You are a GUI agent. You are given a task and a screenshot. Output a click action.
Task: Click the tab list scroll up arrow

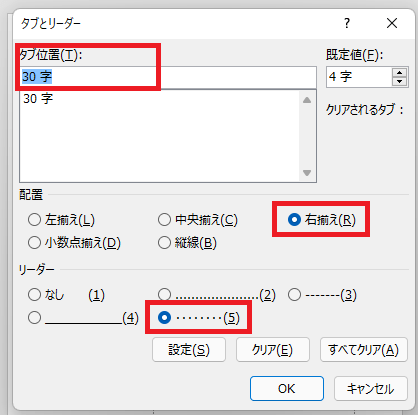tap(307, 100)
